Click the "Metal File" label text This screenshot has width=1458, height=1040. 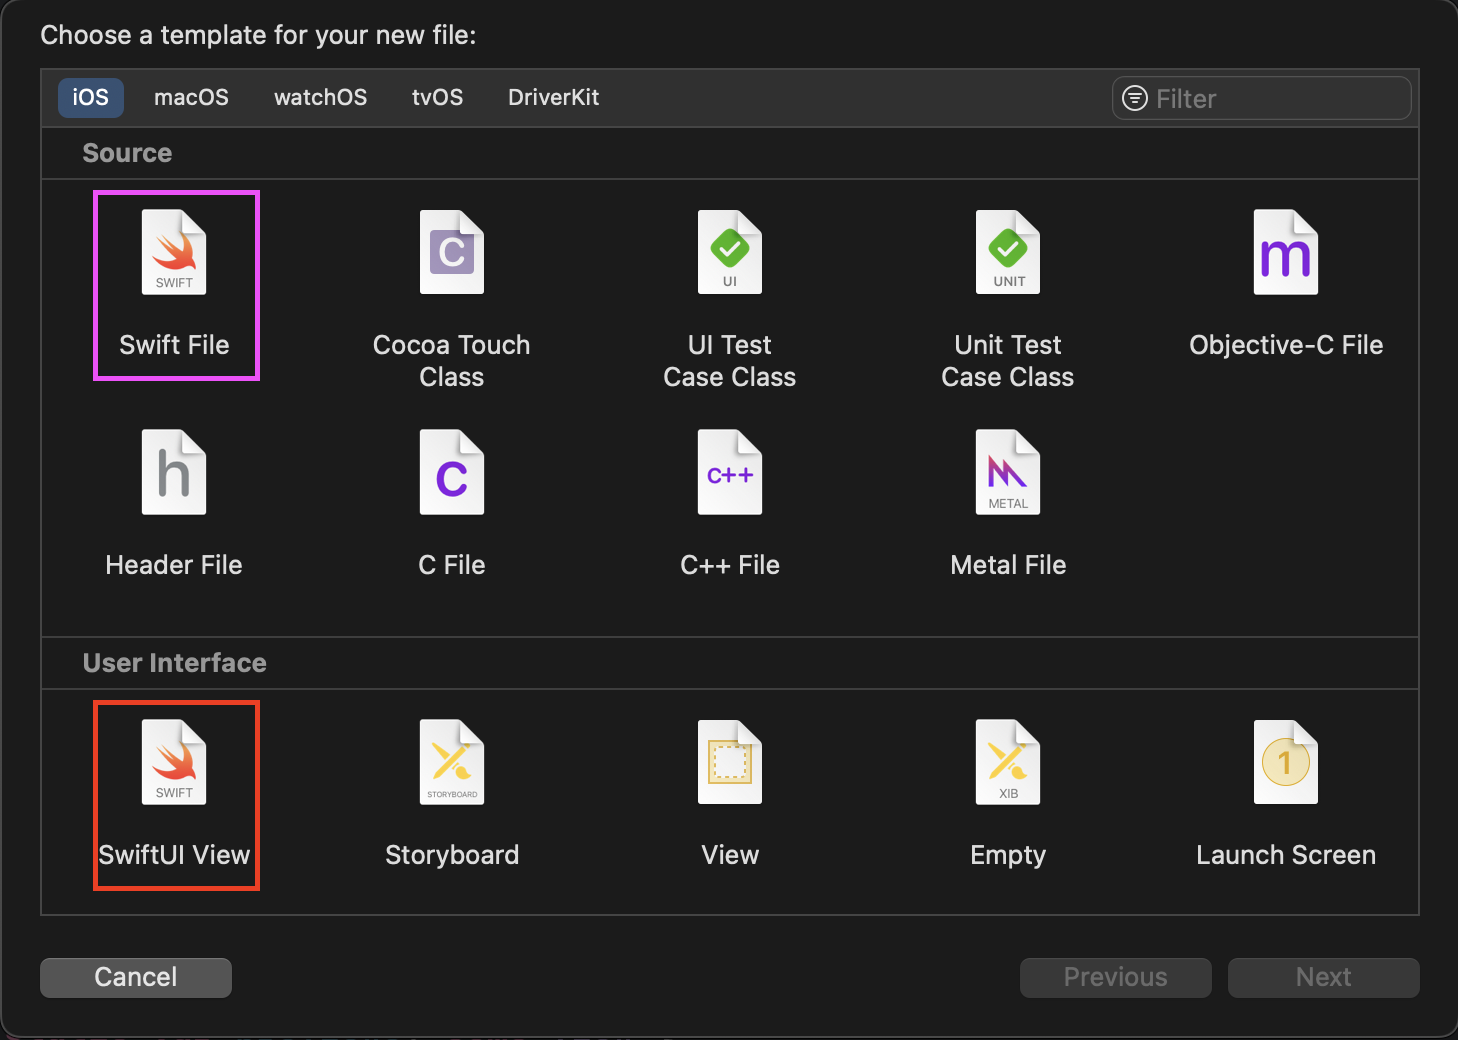click(x=1008, y=565)
